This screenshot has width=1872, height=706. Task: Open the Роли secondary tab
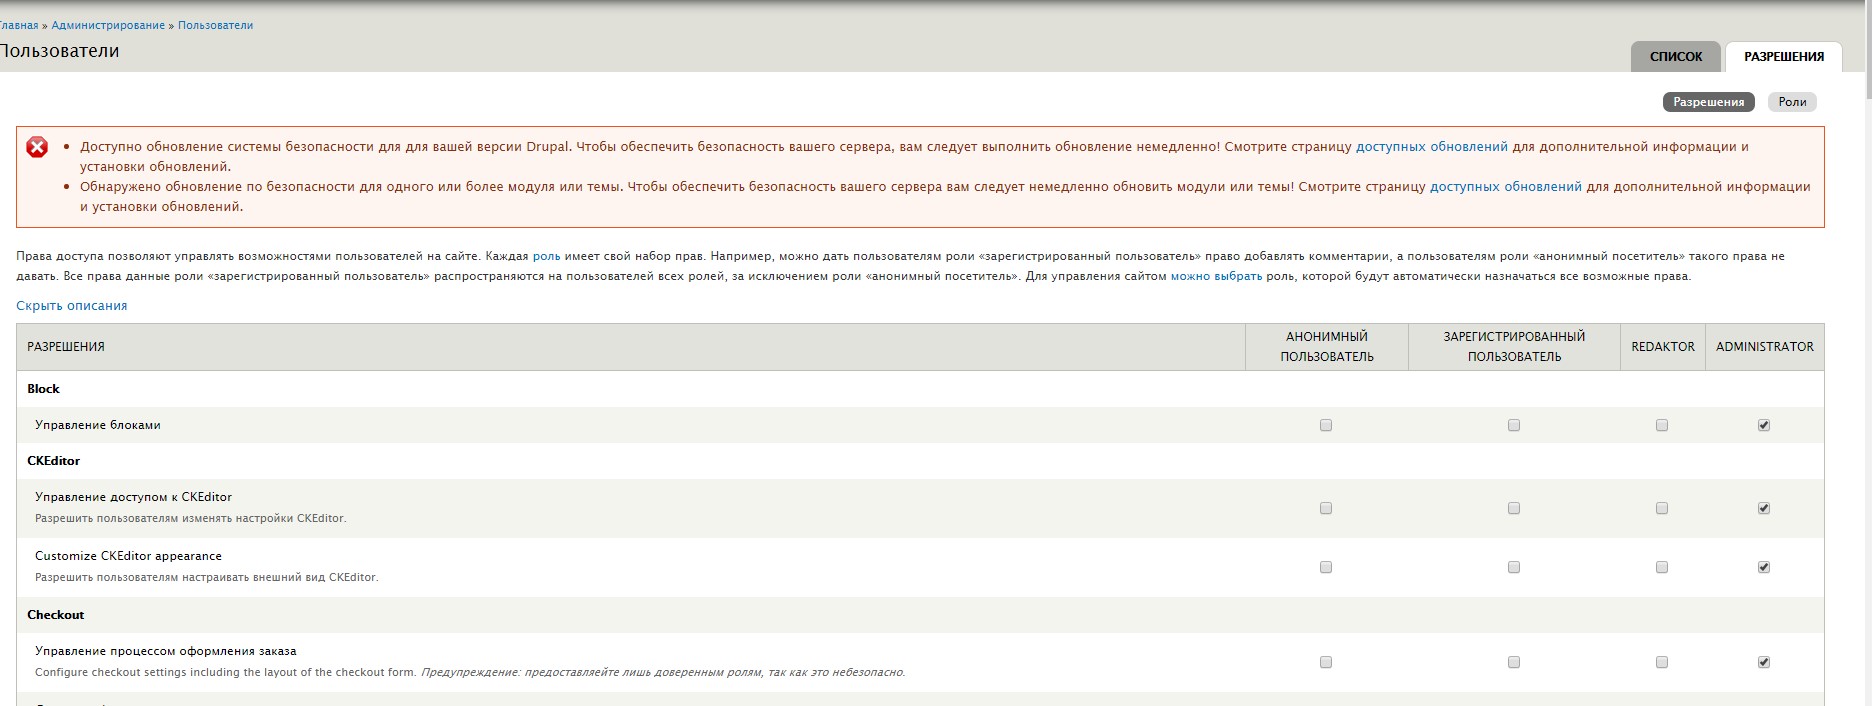pyautogui.click(x=1792, y=102)
